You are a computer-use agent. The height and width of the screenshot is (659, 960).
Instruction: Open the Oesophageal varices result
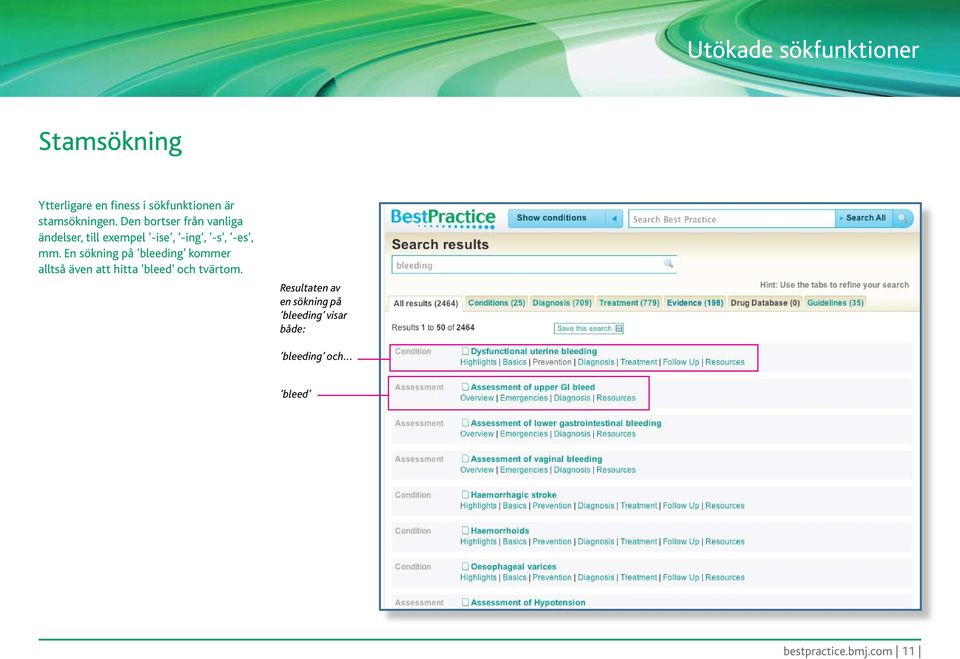pos(513,567)
